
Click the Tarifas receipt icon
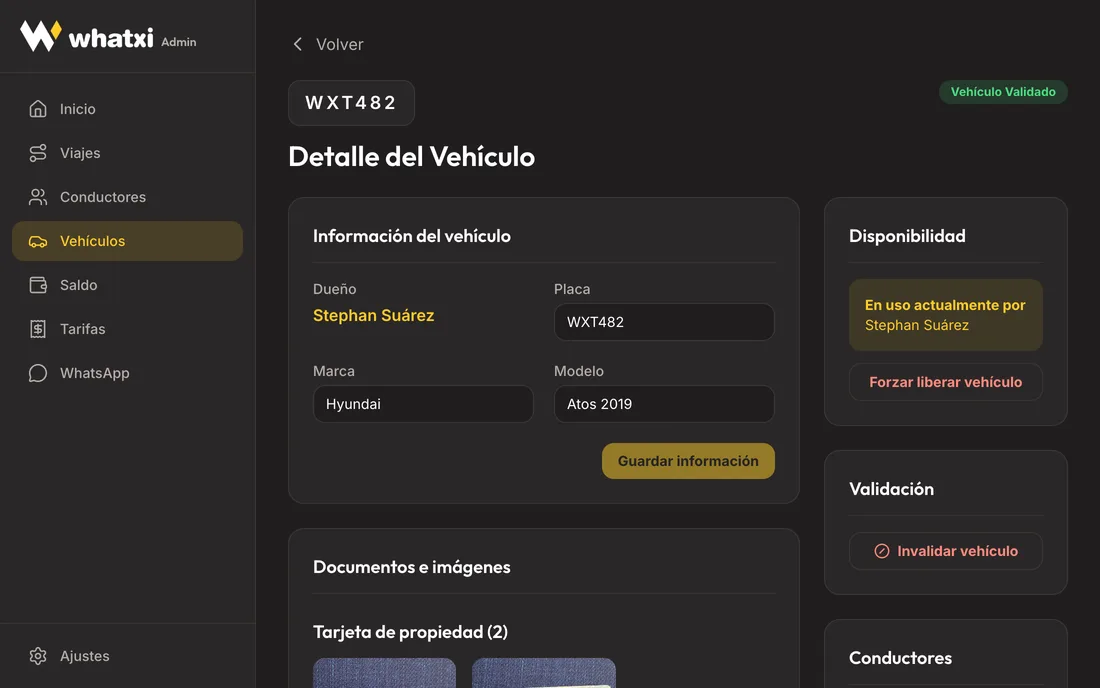coord(38,329)
